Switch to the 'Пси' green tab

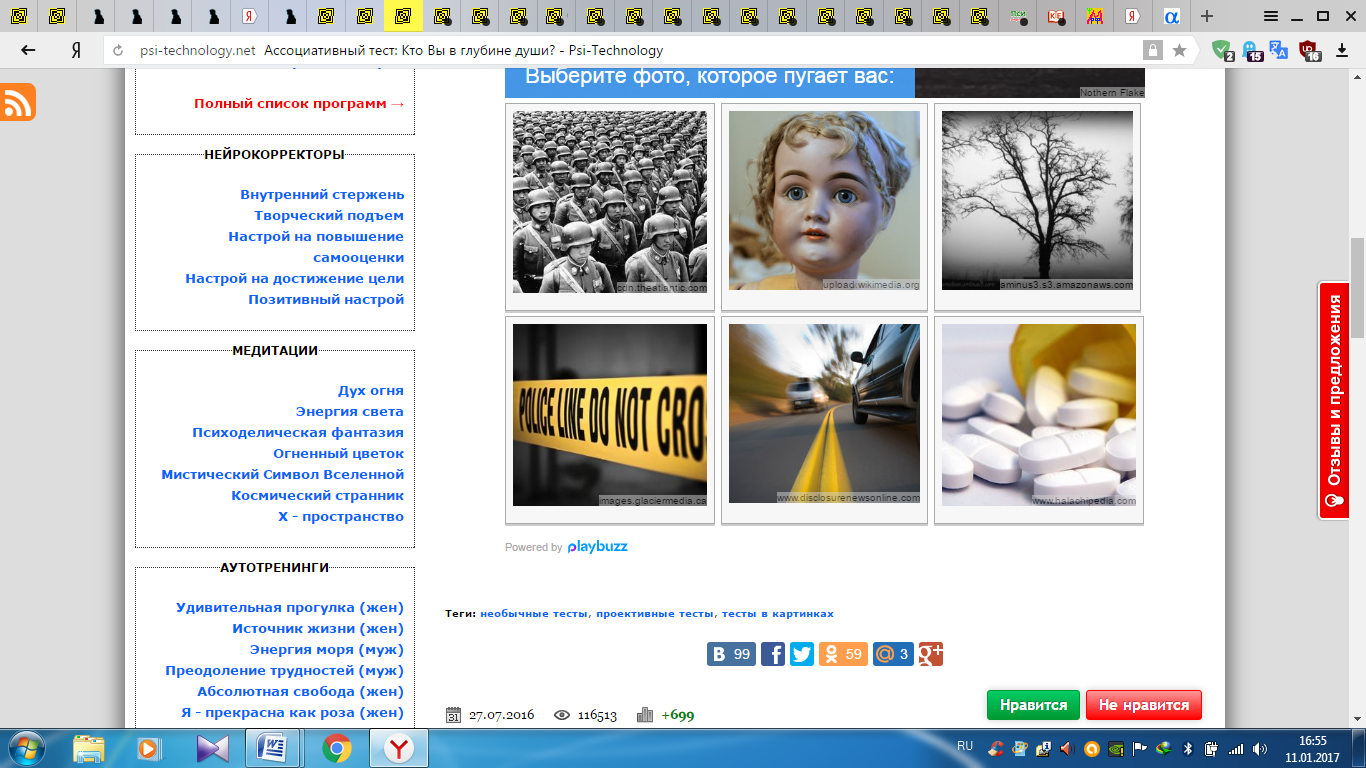[1018, 16]
